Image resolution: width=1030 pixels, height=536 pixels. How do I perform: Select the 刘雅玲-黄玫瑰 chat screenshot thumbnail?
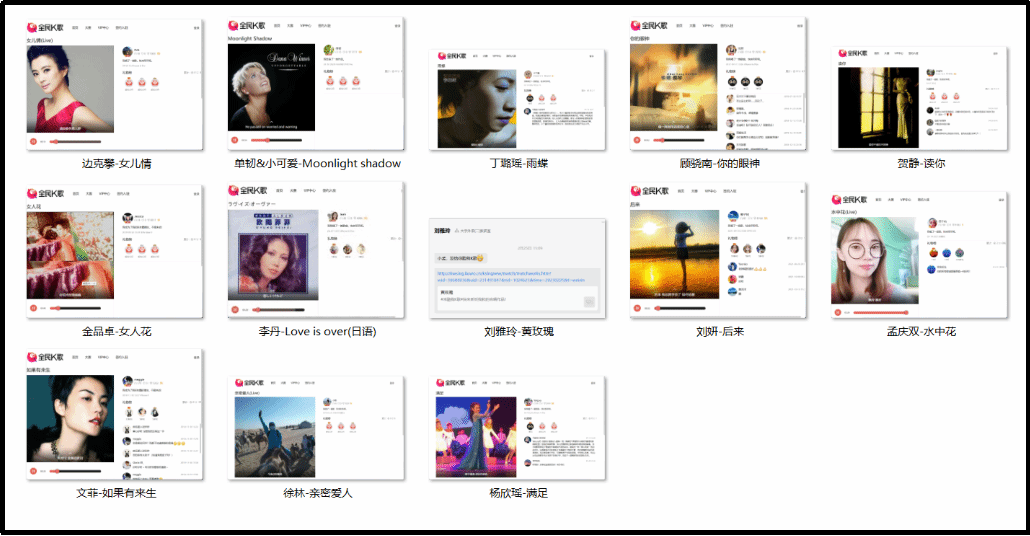518,267
